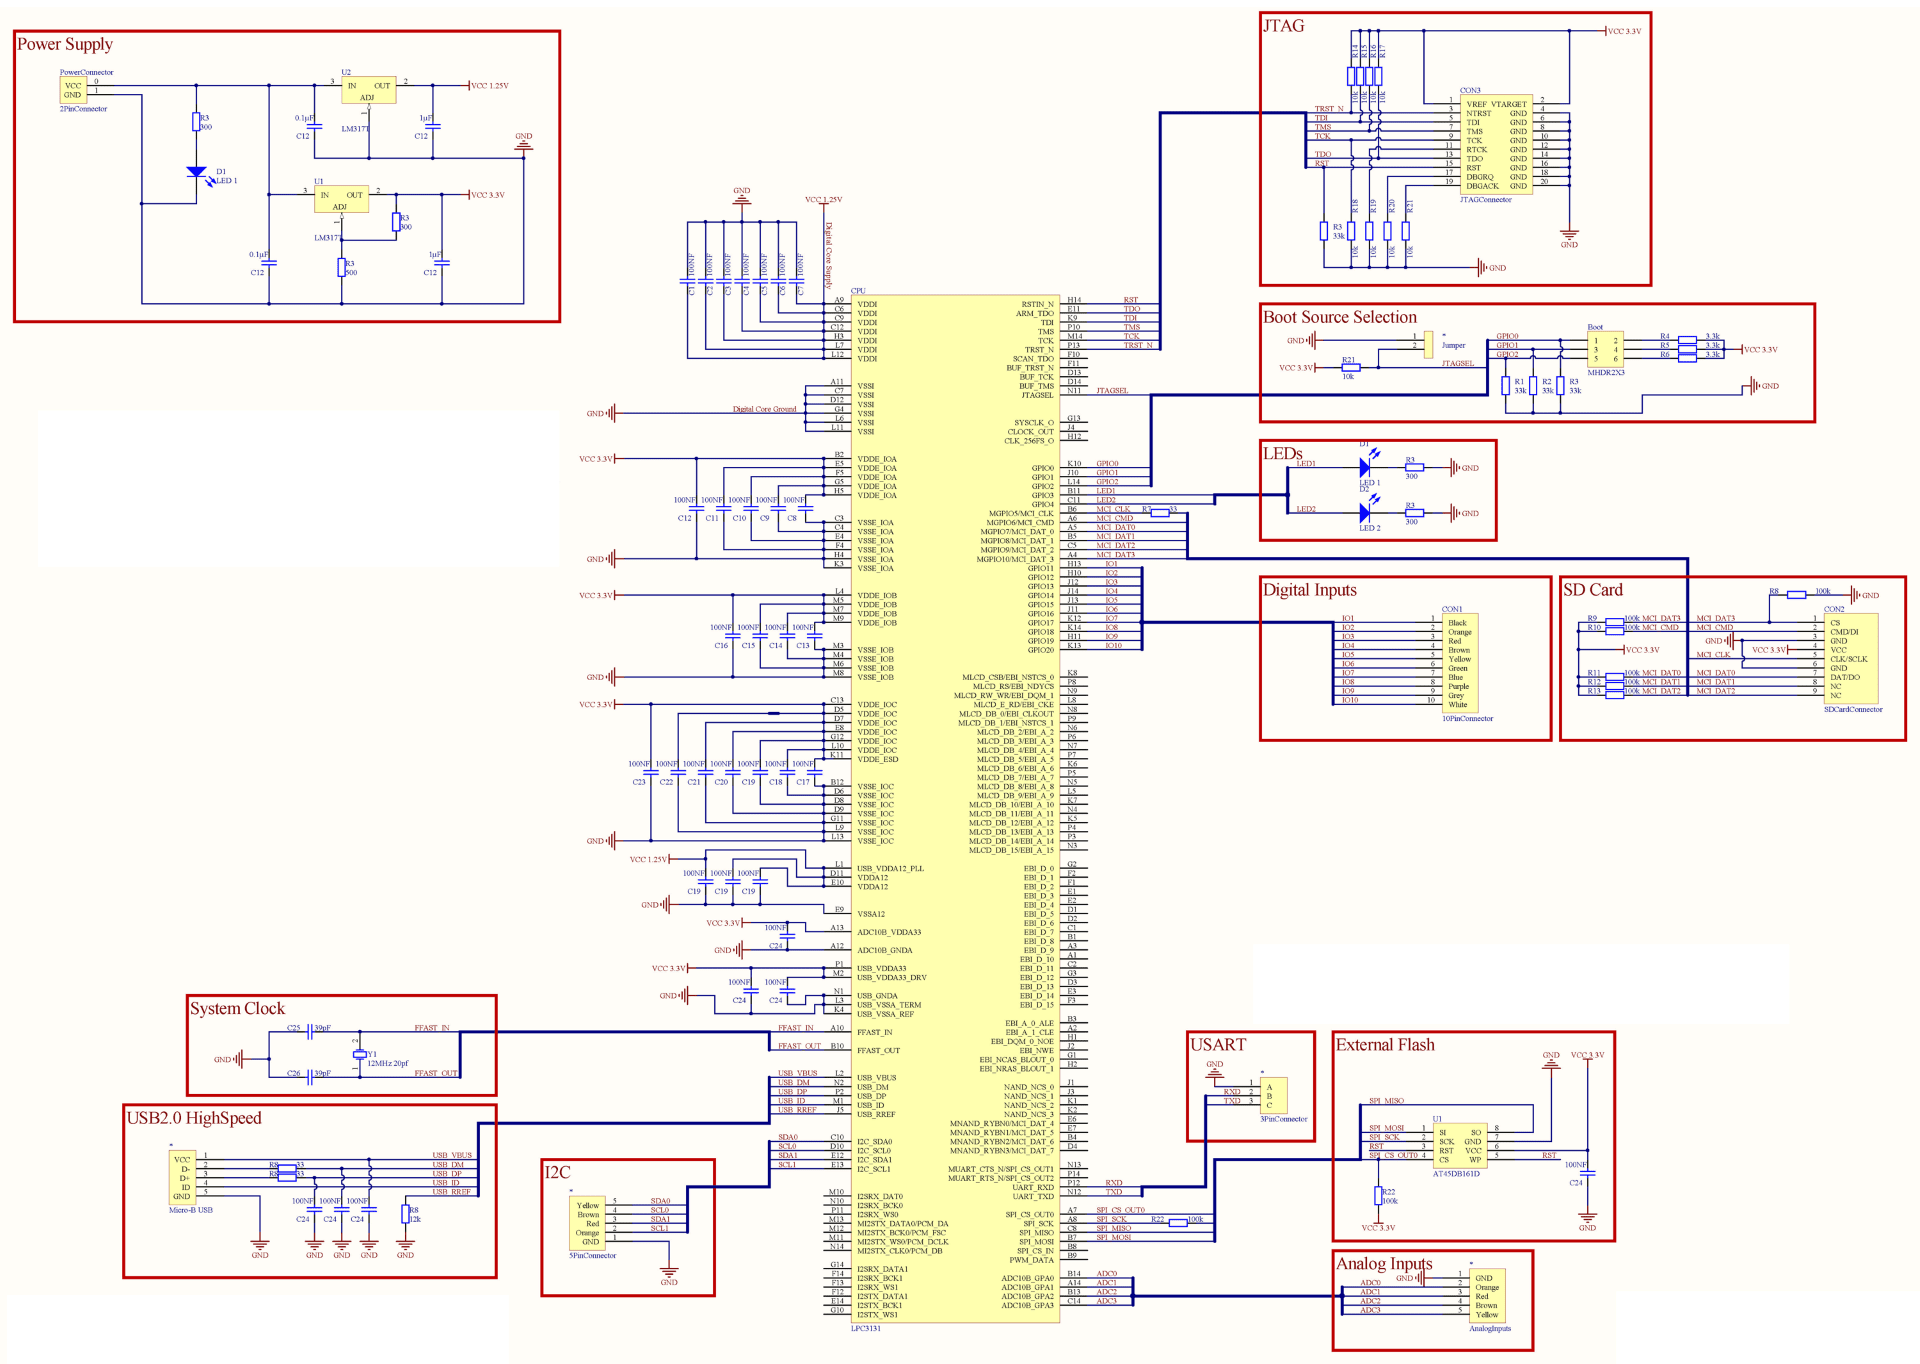Viewport: 1920px width, 1364px height.
Task: Click the R22 100k resistor in External Flash
Action: click(1379, 1195)
